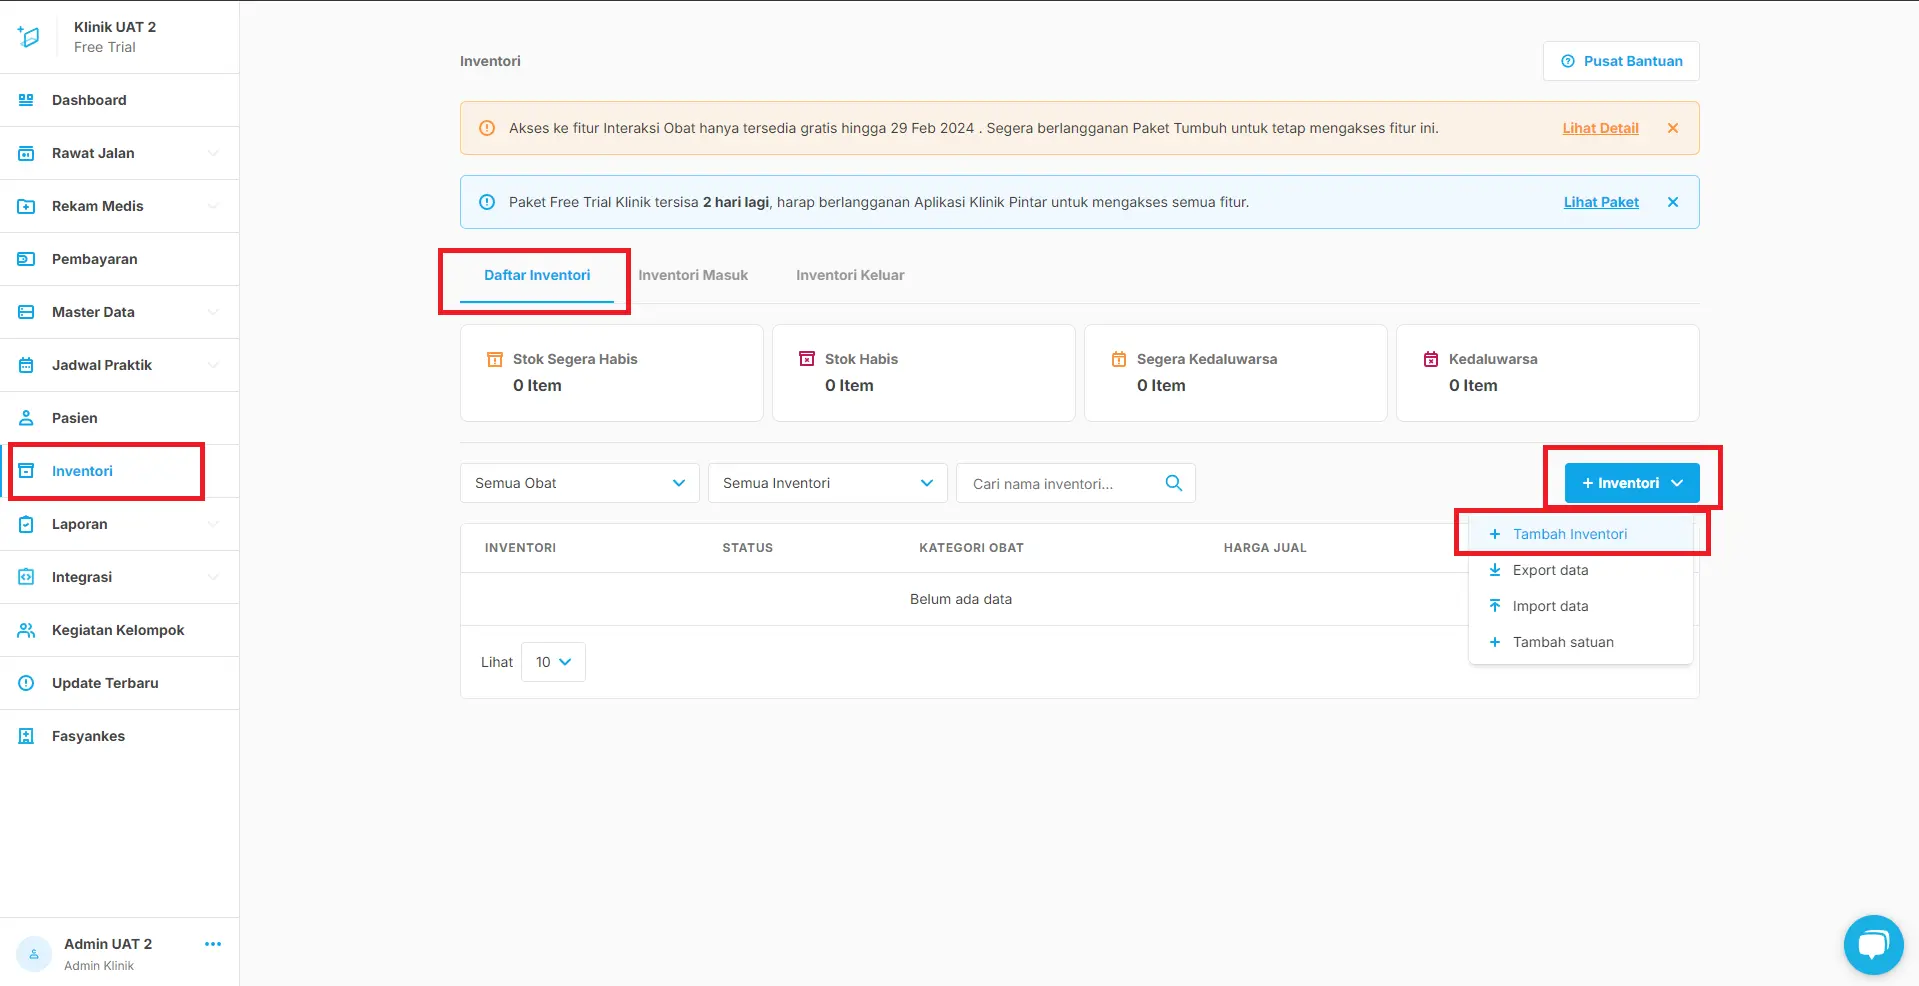
Task: Click the Update Terbaru info icon
Action: (x=26, y=683)
